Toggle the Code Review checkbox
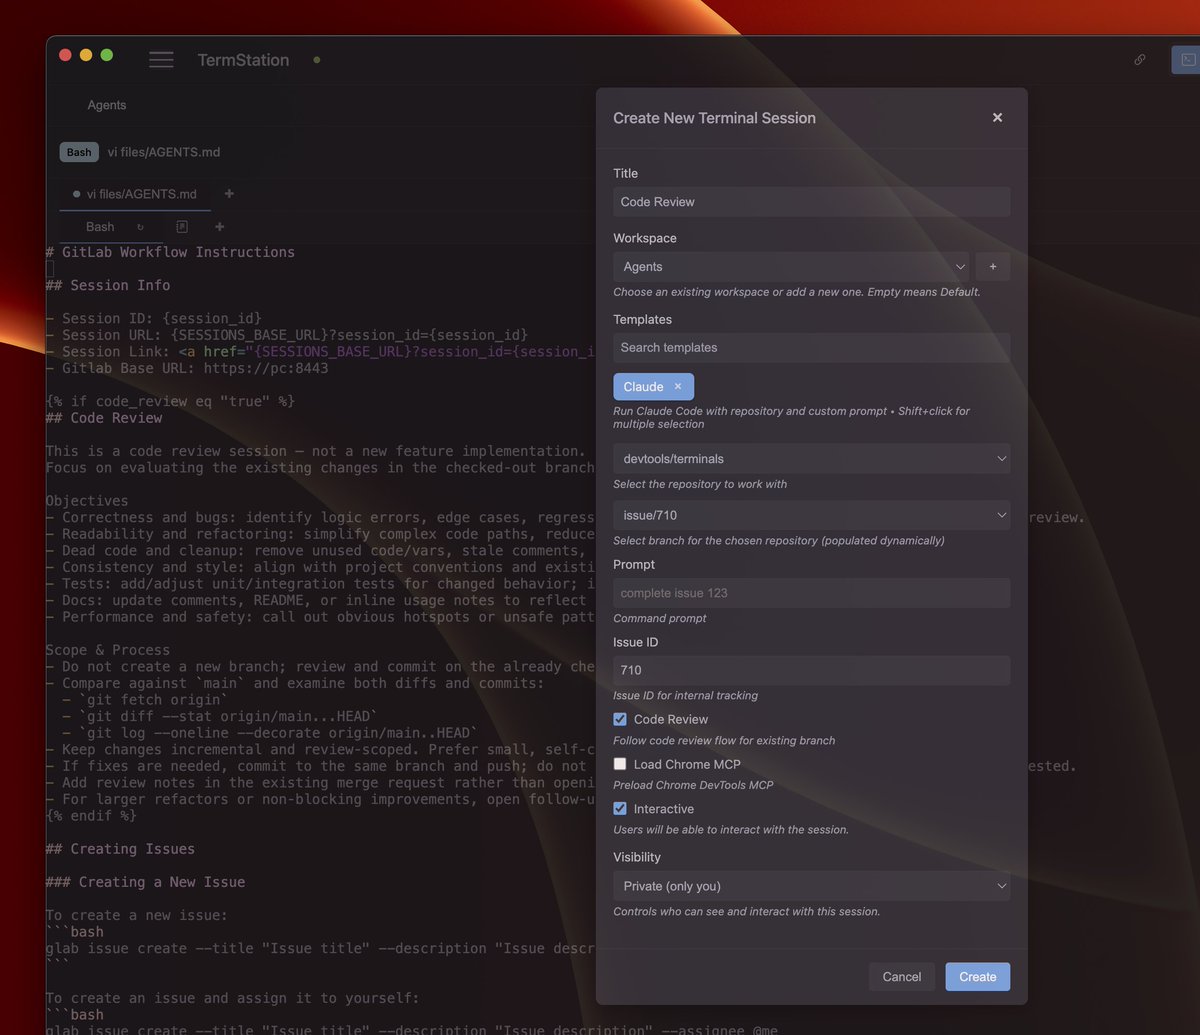Screen dimensions: 1200x1035 620,719
